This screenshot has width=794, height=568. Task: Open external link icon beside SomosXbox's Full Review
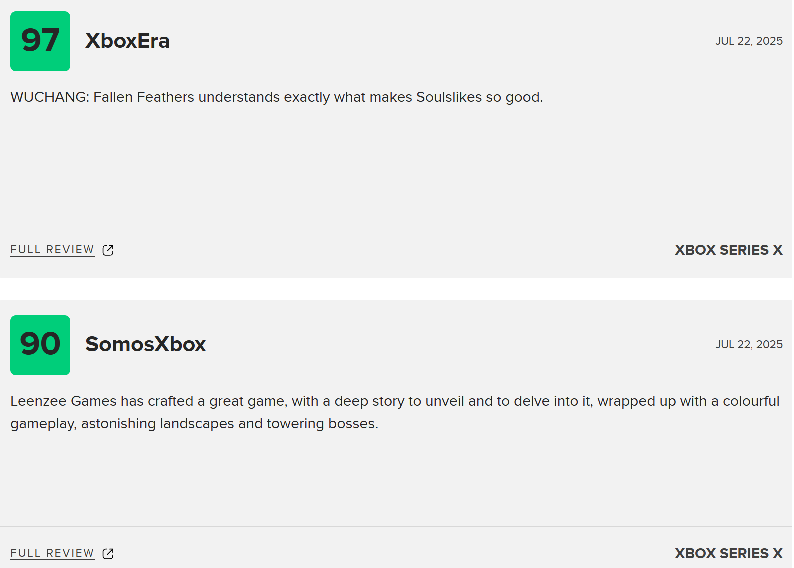point(108,553)
